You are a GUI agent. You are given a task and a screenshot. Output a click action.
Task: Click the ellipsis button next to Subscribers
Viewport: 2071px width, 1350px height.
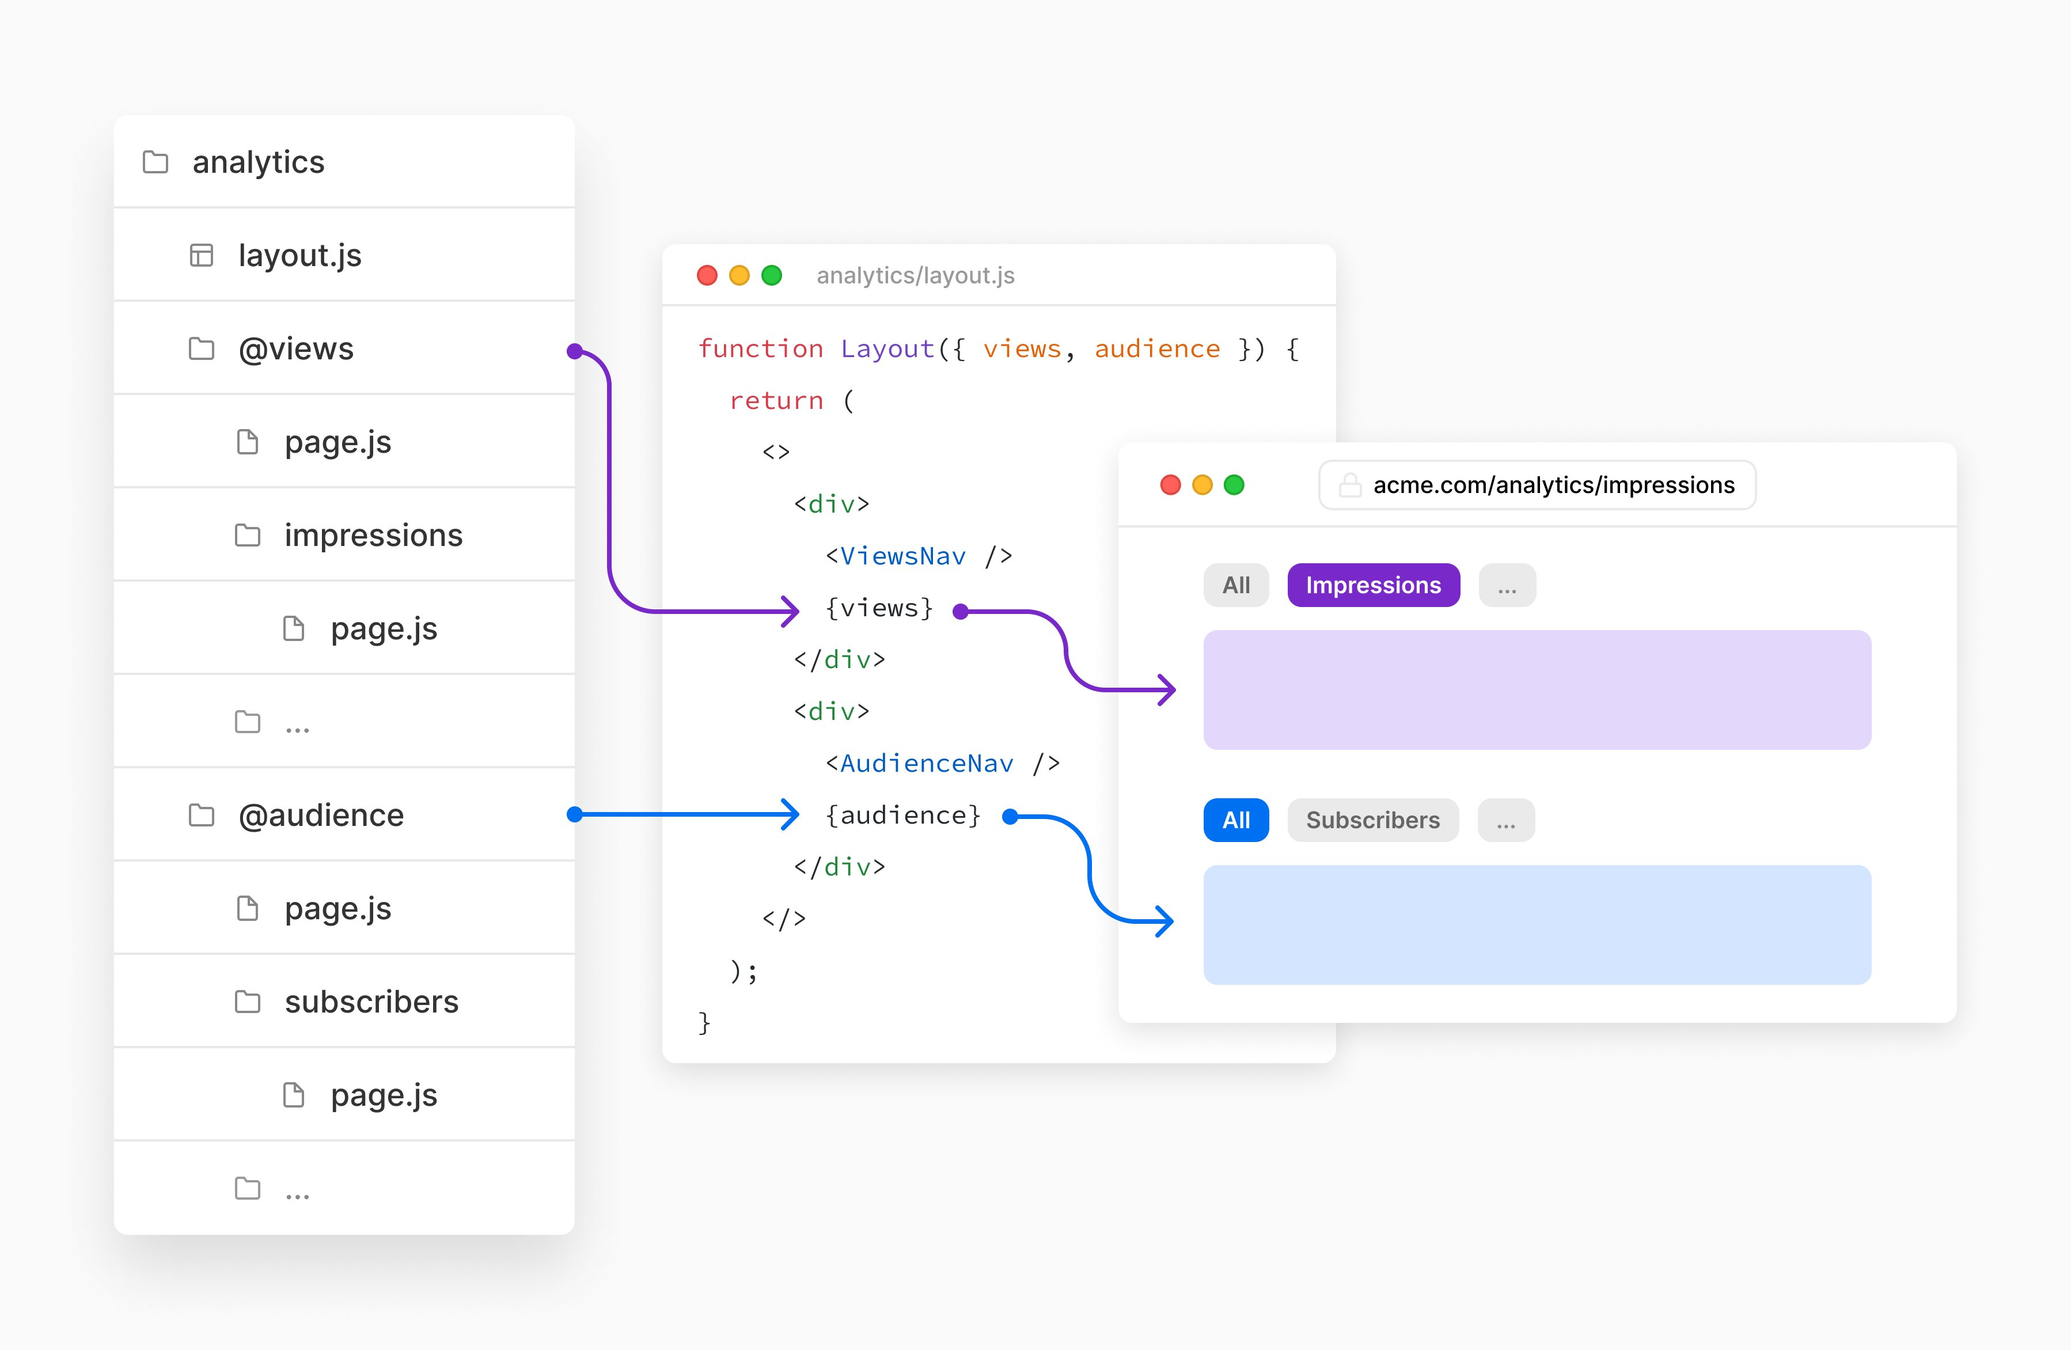coord(1506,820)
